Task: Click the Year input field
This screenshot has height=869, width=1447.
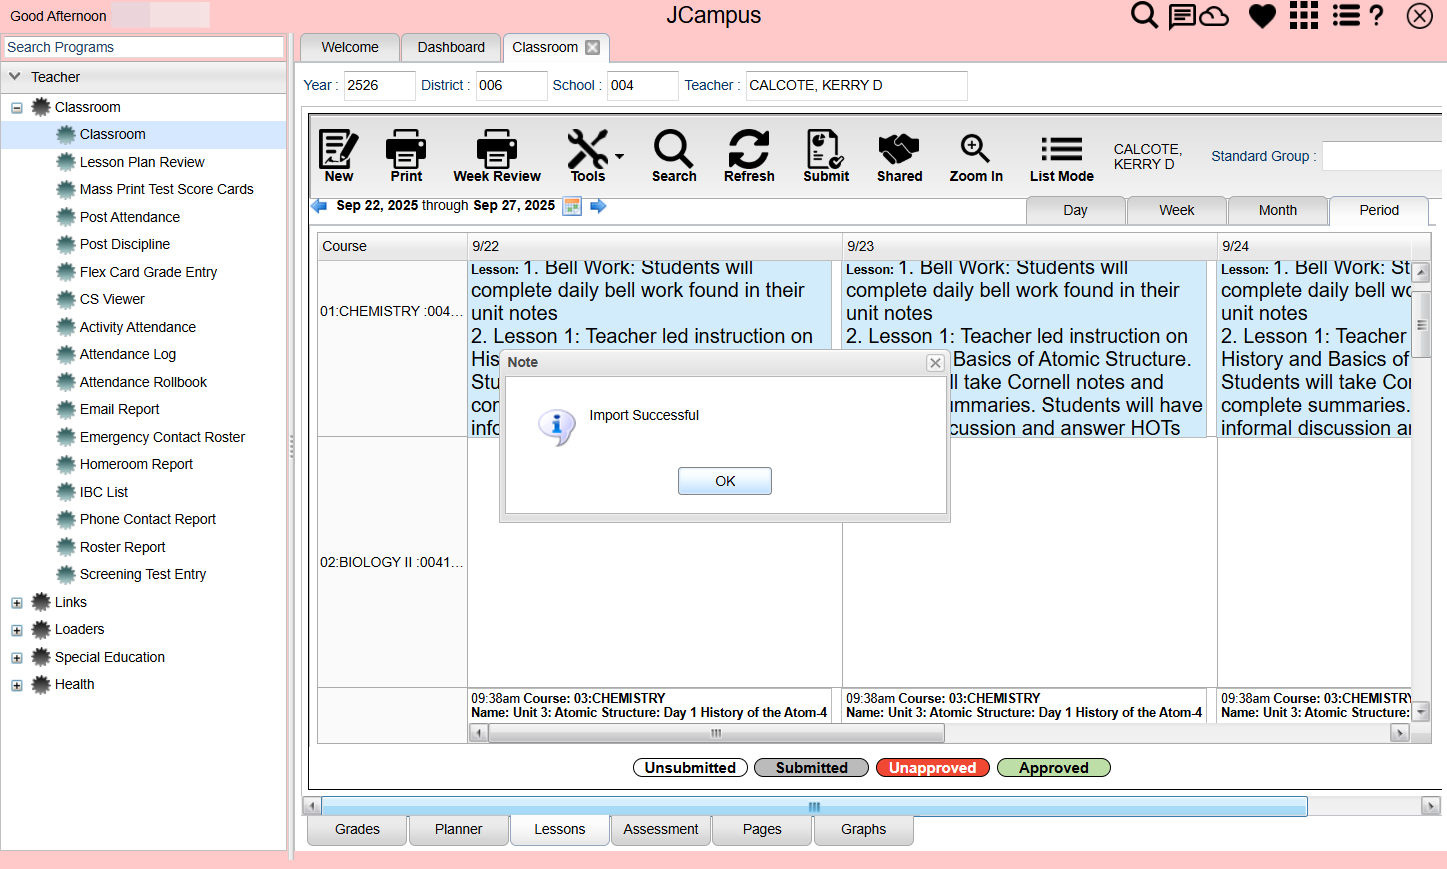Action: click(x=379, y=86)
